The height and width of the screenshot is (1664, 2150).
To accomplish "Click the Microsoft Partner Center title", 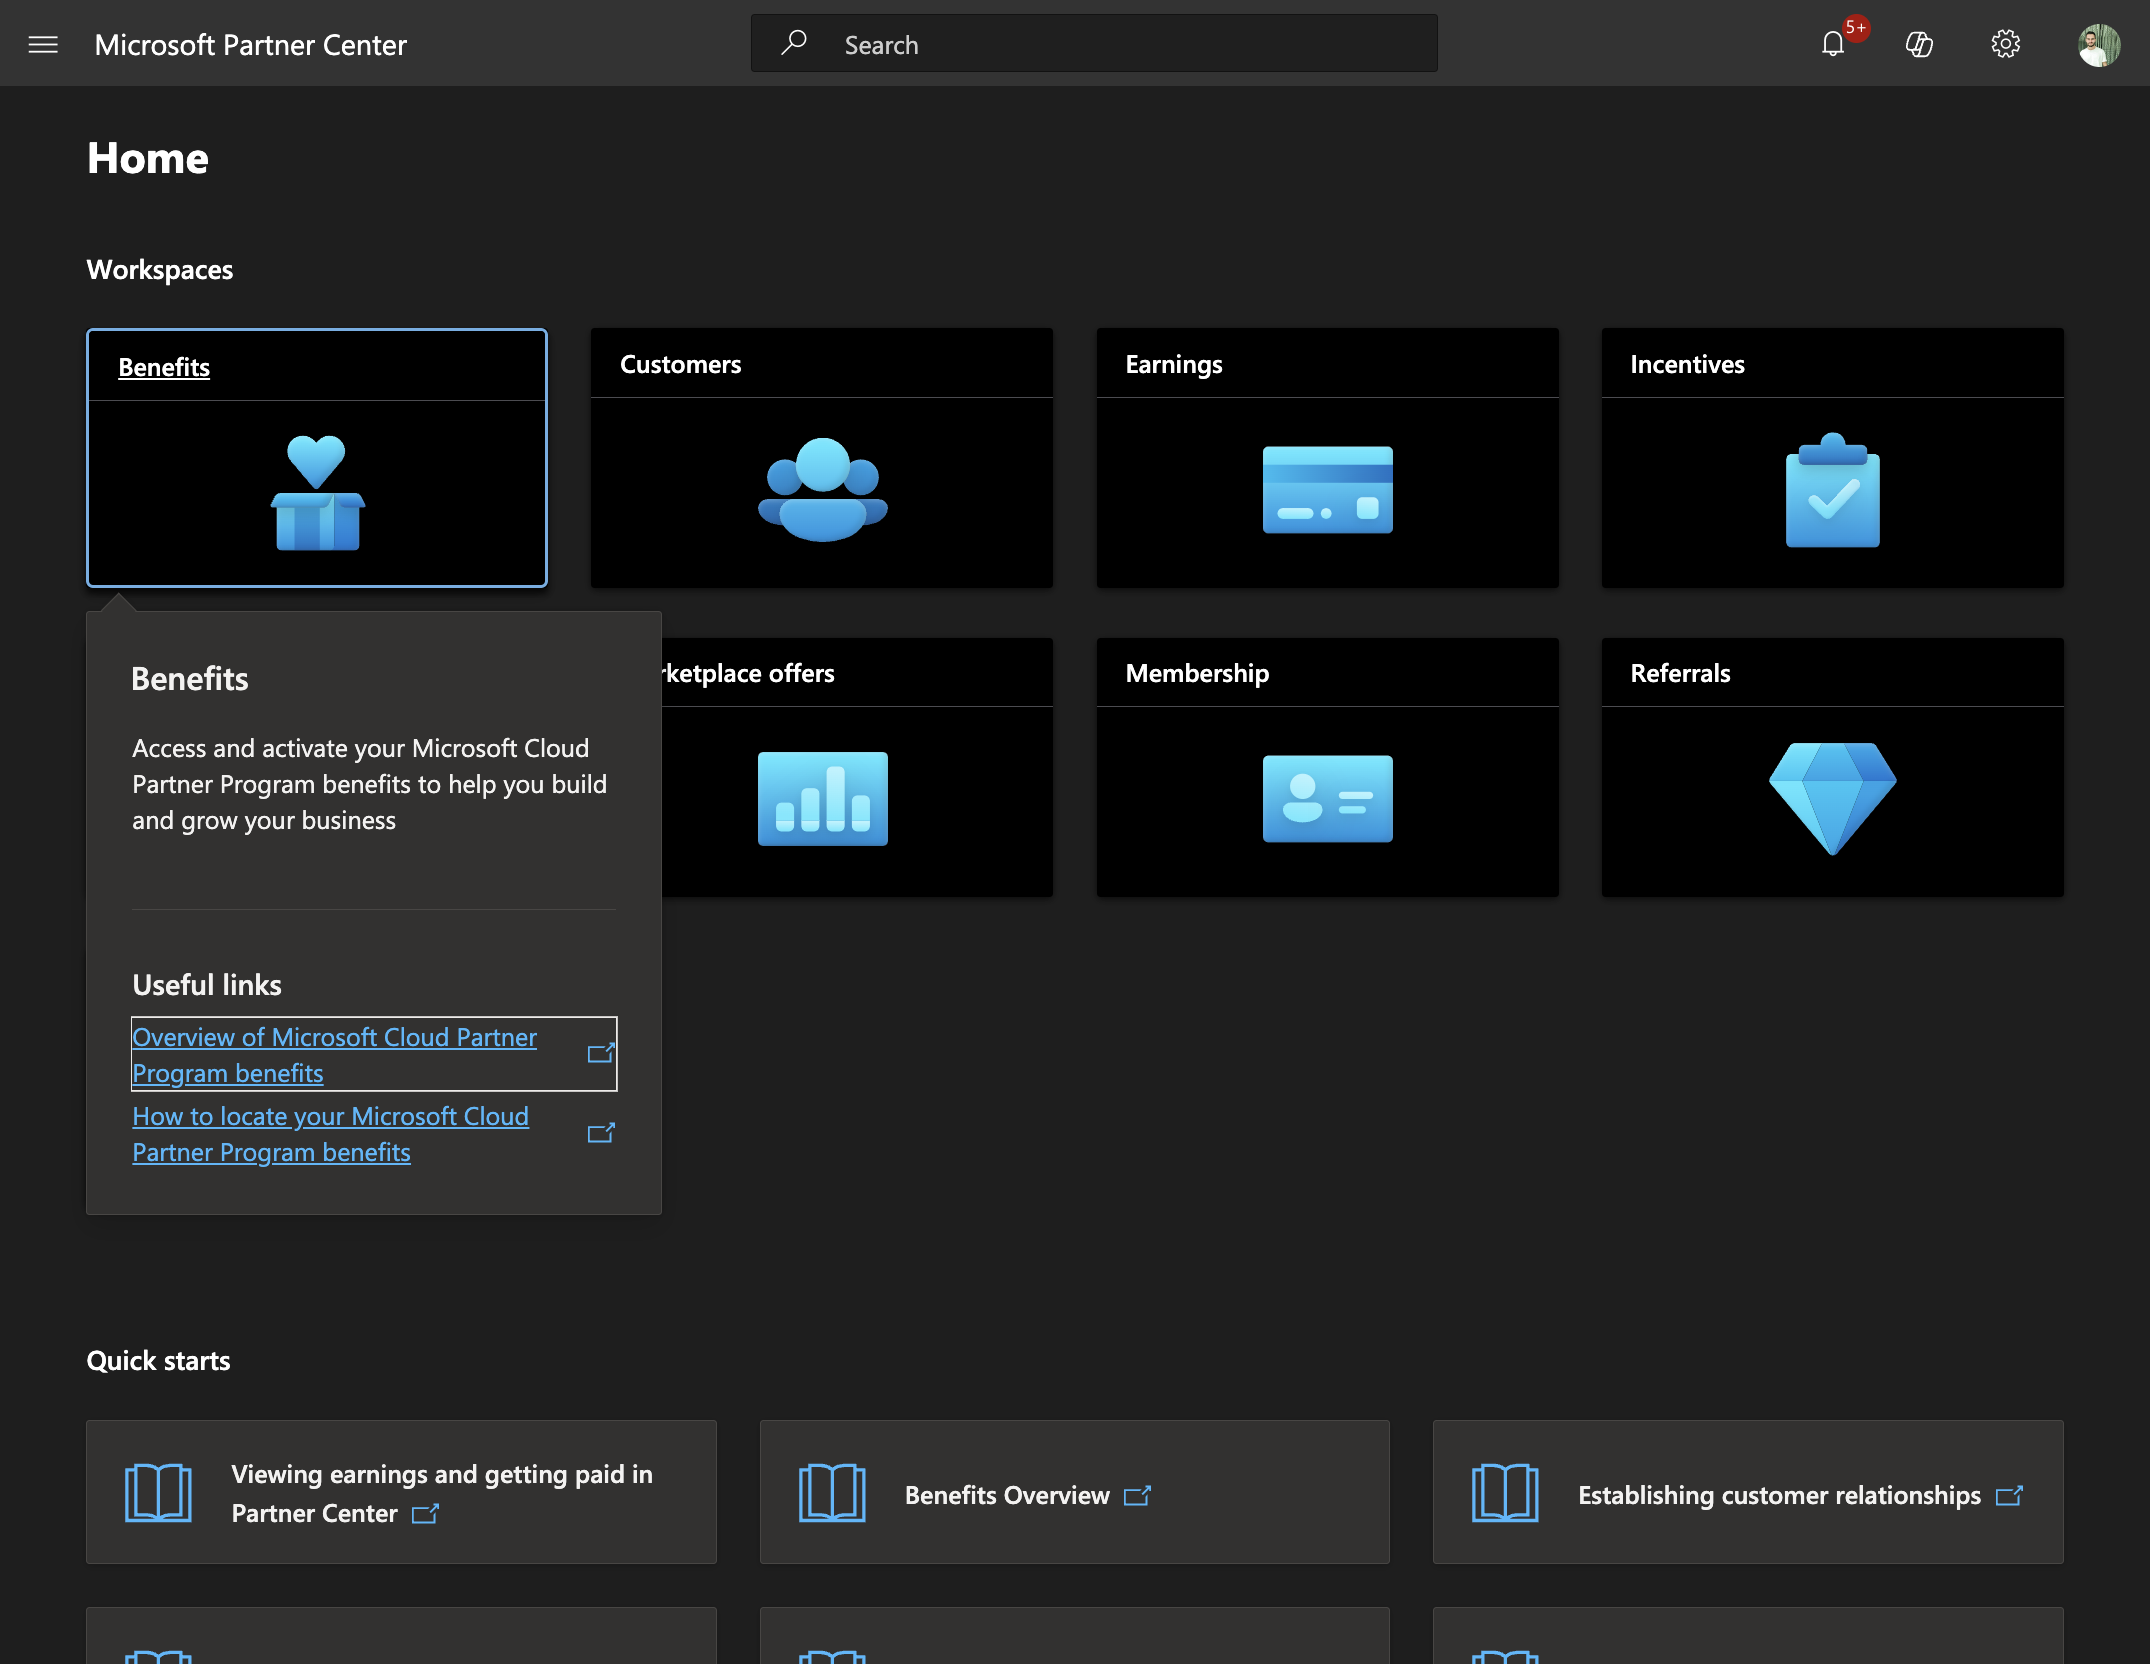I will [x=250, y=45].
